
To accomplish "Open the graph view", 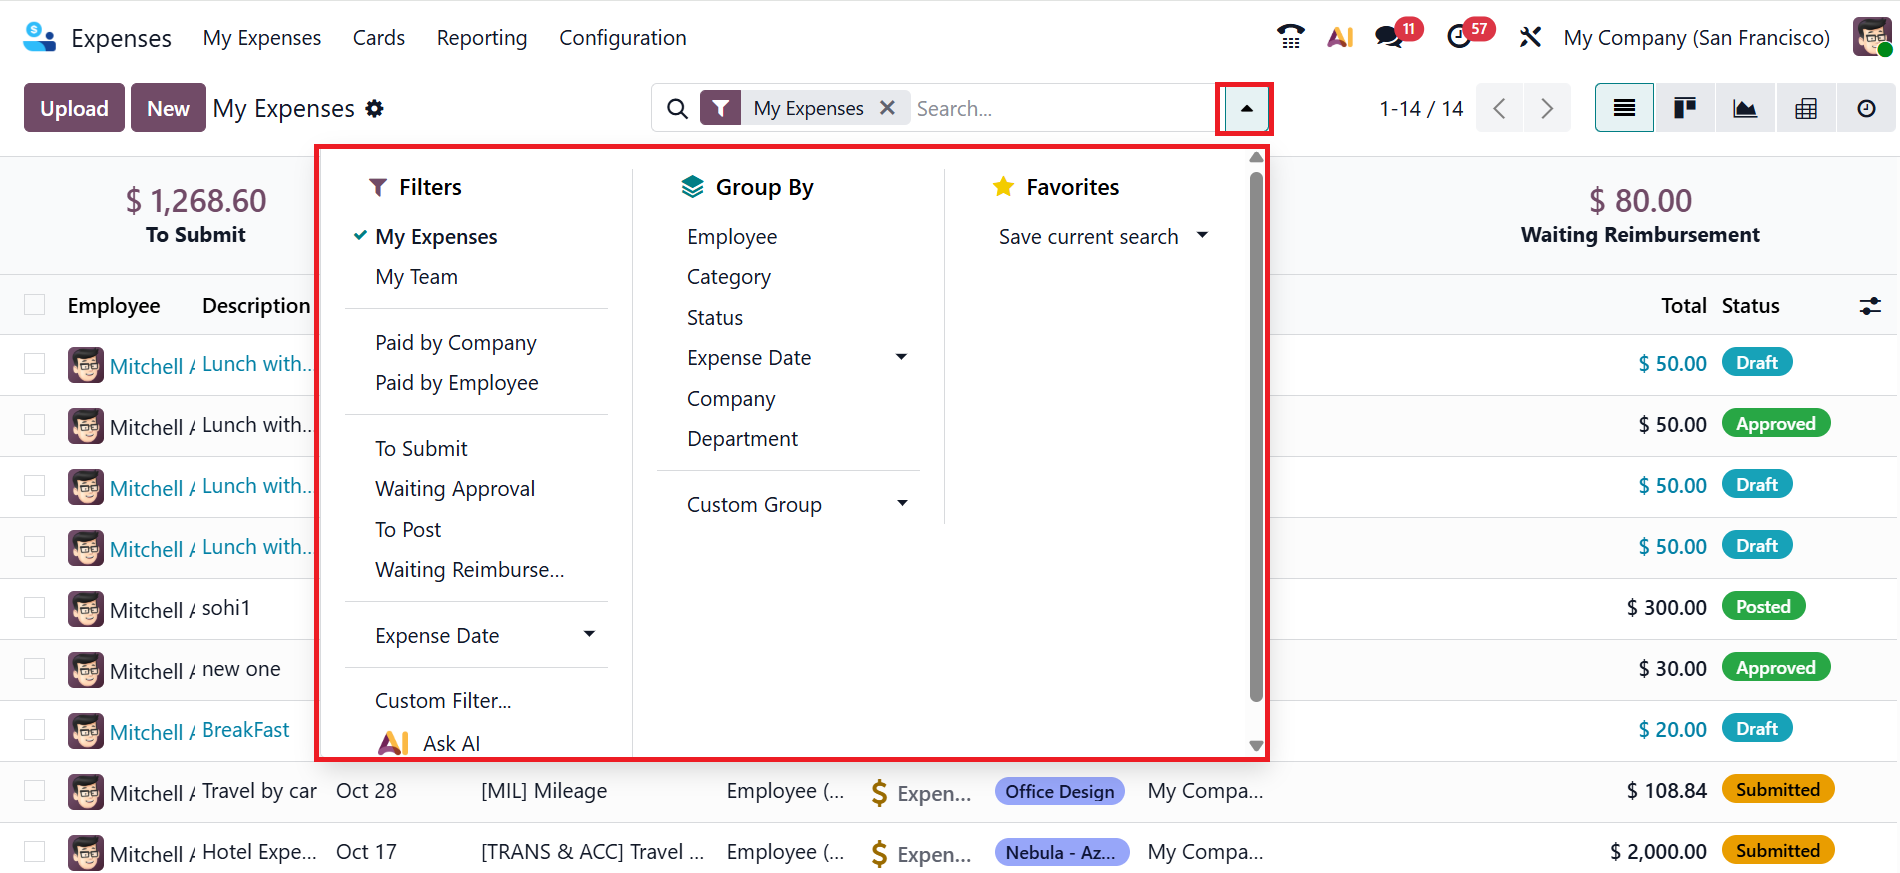I will [1745, 108].
